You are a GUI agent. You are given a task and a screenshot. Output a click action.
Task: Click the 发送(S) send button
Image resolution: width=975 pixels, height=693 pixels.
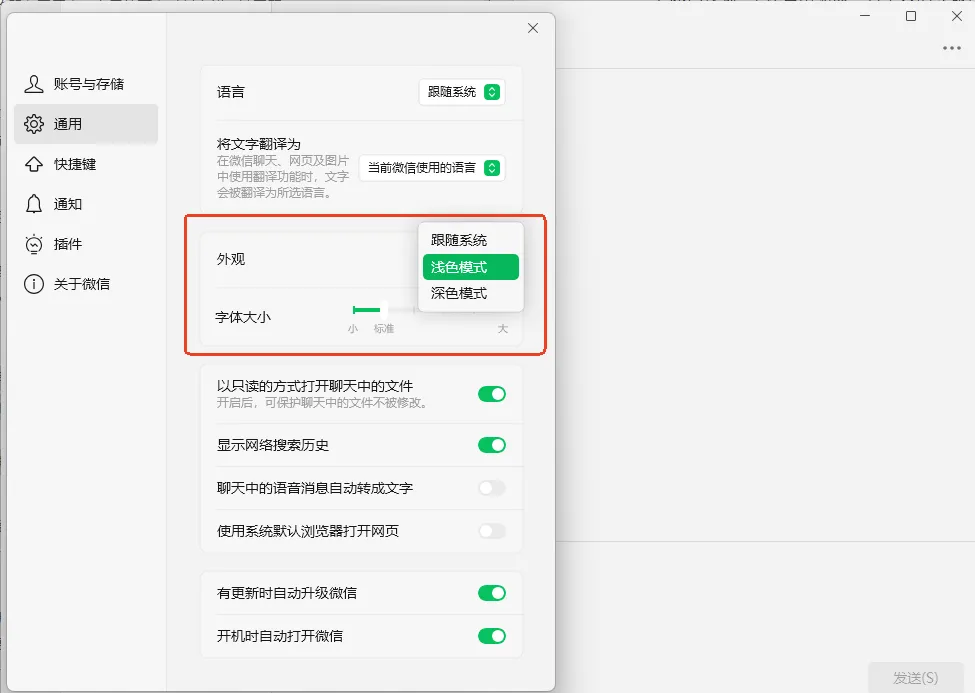(915, 675)
